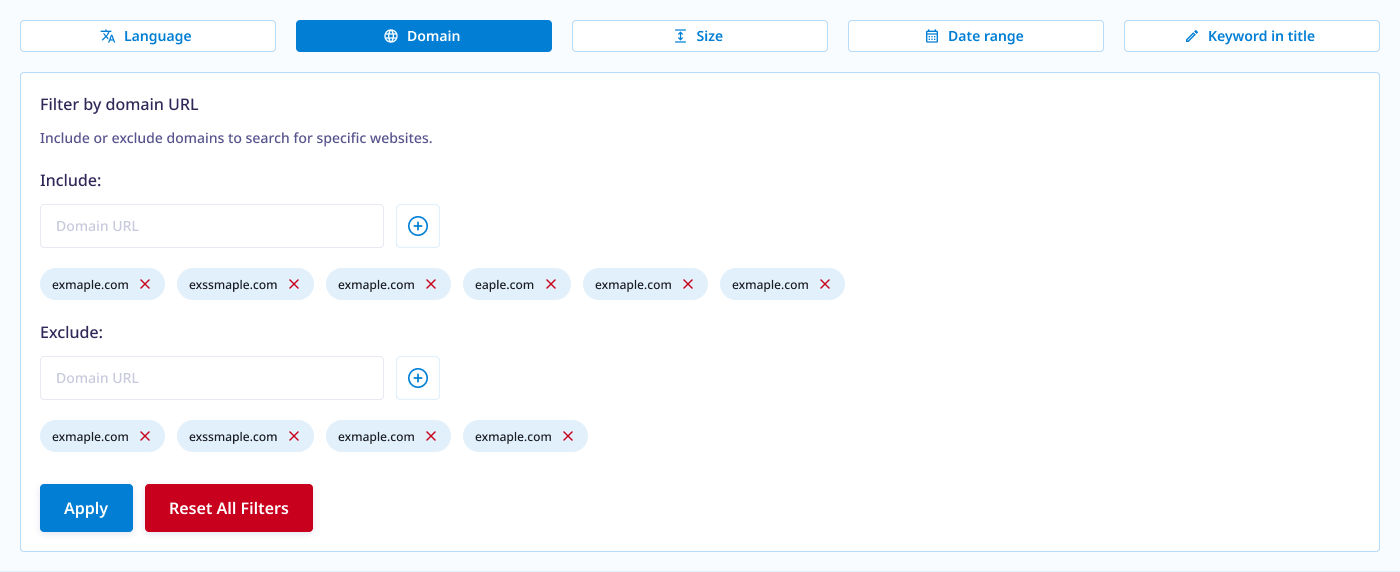
Task: Remove the first exmaple.com Exclude chip
Action: [145, 436]
